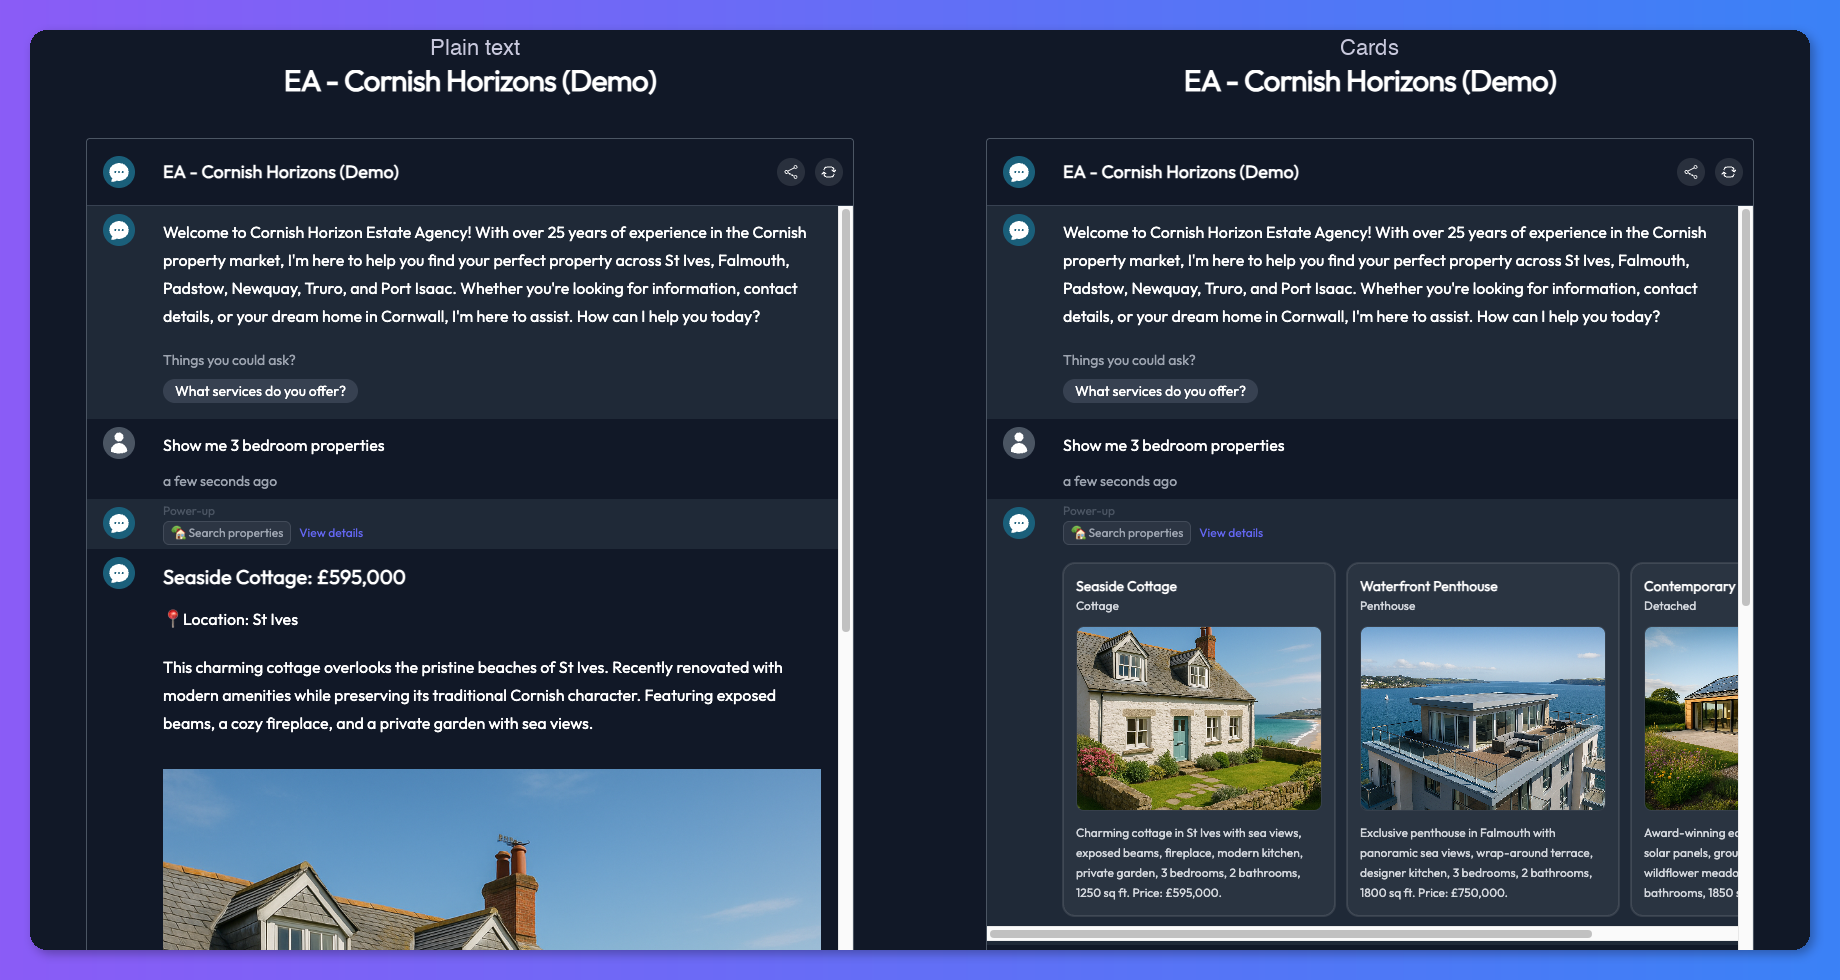Ask 'What services do you offer?' in Plain text panel

coord(259,391)
